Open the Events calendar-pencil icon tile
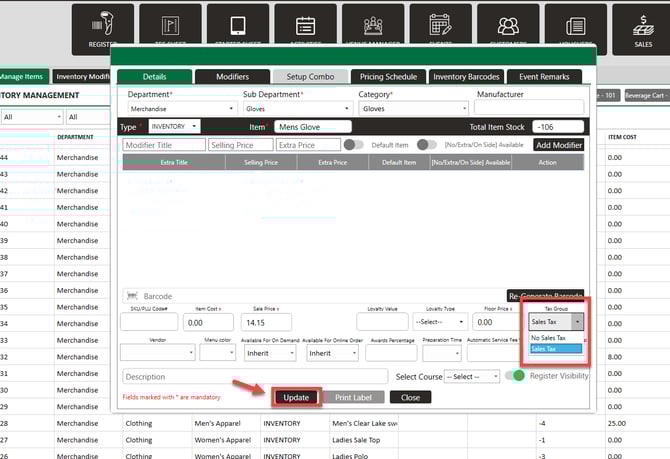 [x=441, y=29]
